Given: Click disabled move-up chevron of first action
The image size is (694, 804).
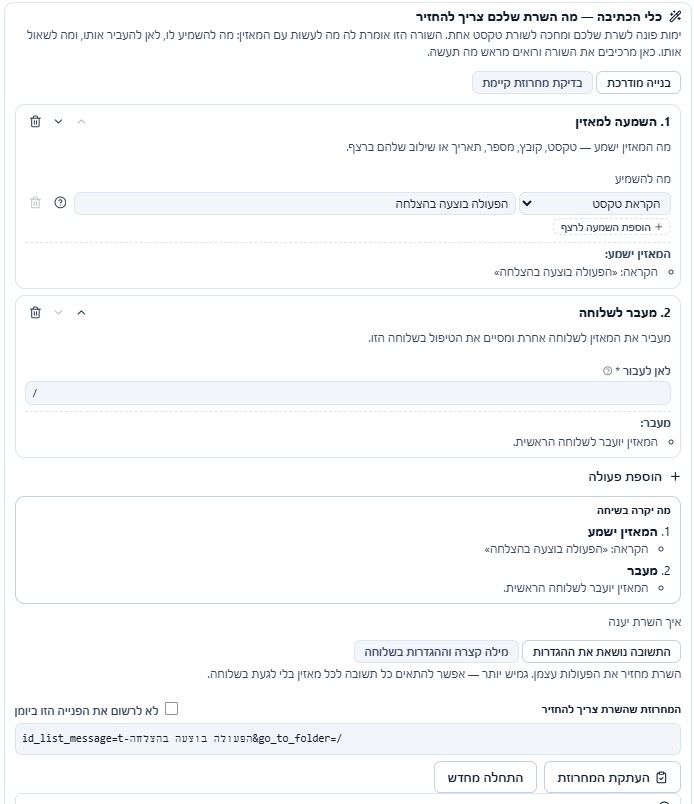Looking at the screenshot, I should pos(82,122).
